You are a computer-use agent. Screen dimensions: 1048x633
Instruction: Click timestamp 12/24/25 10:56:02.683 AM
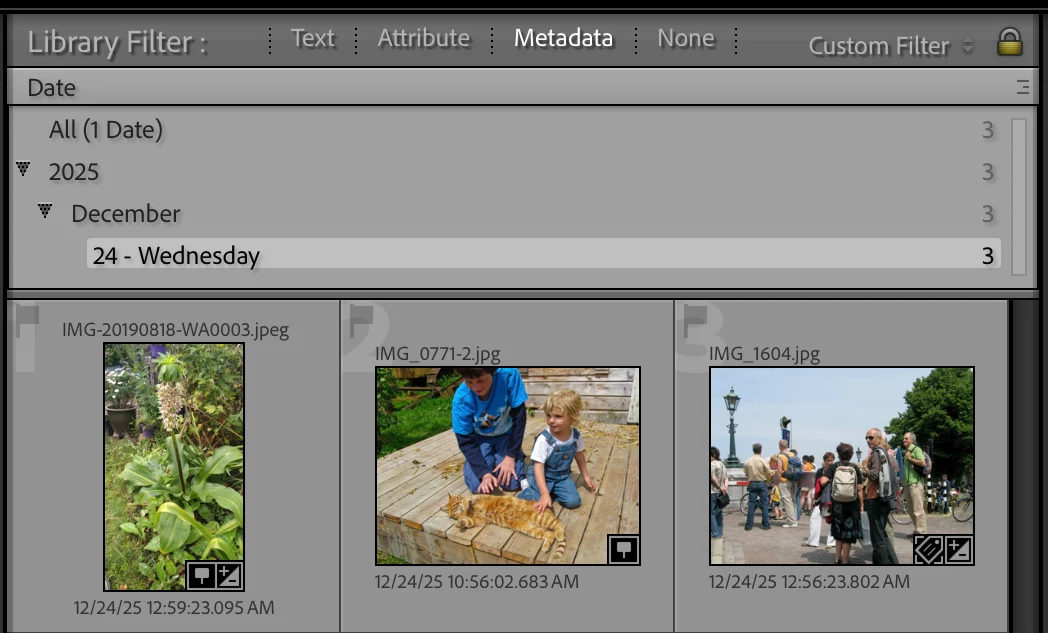pos(477,582)
